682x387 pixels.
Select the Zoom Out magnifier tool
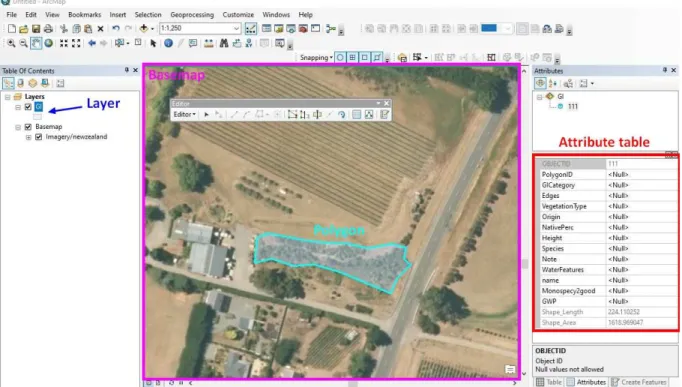point(23,43)
